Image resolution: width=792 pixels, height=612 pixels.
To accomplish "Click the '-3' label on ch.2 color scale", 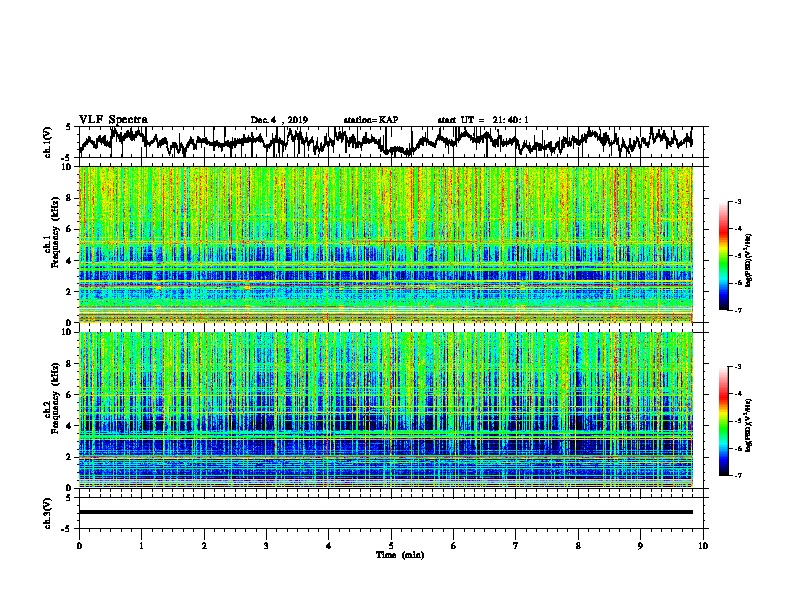I will click(x=738, y=367).
